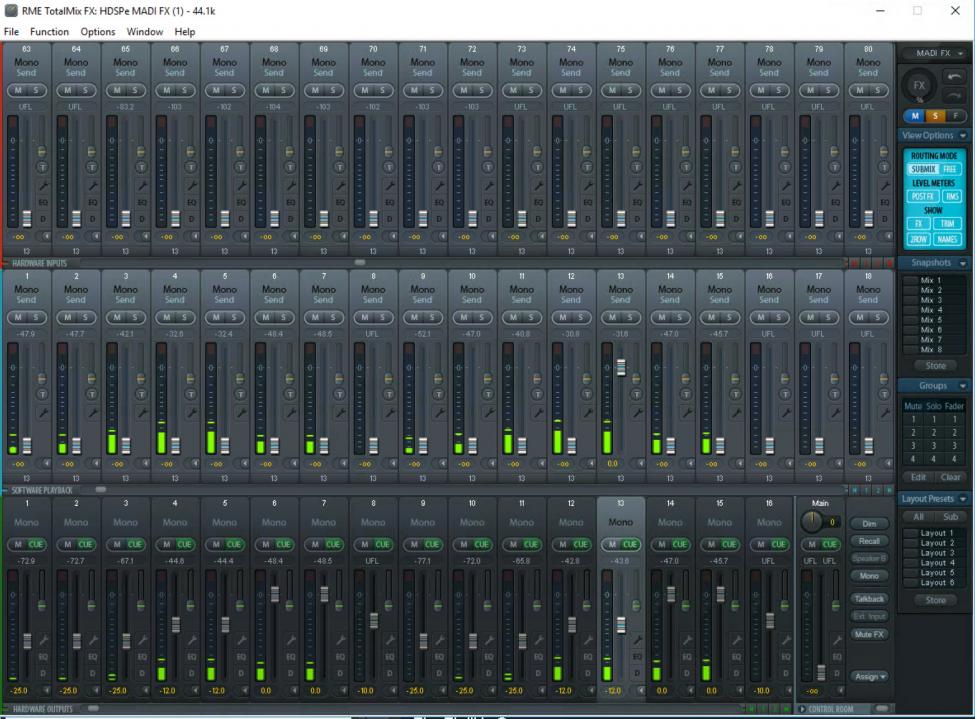Expand channel arrow on playback channel 13

coord(640,463)
